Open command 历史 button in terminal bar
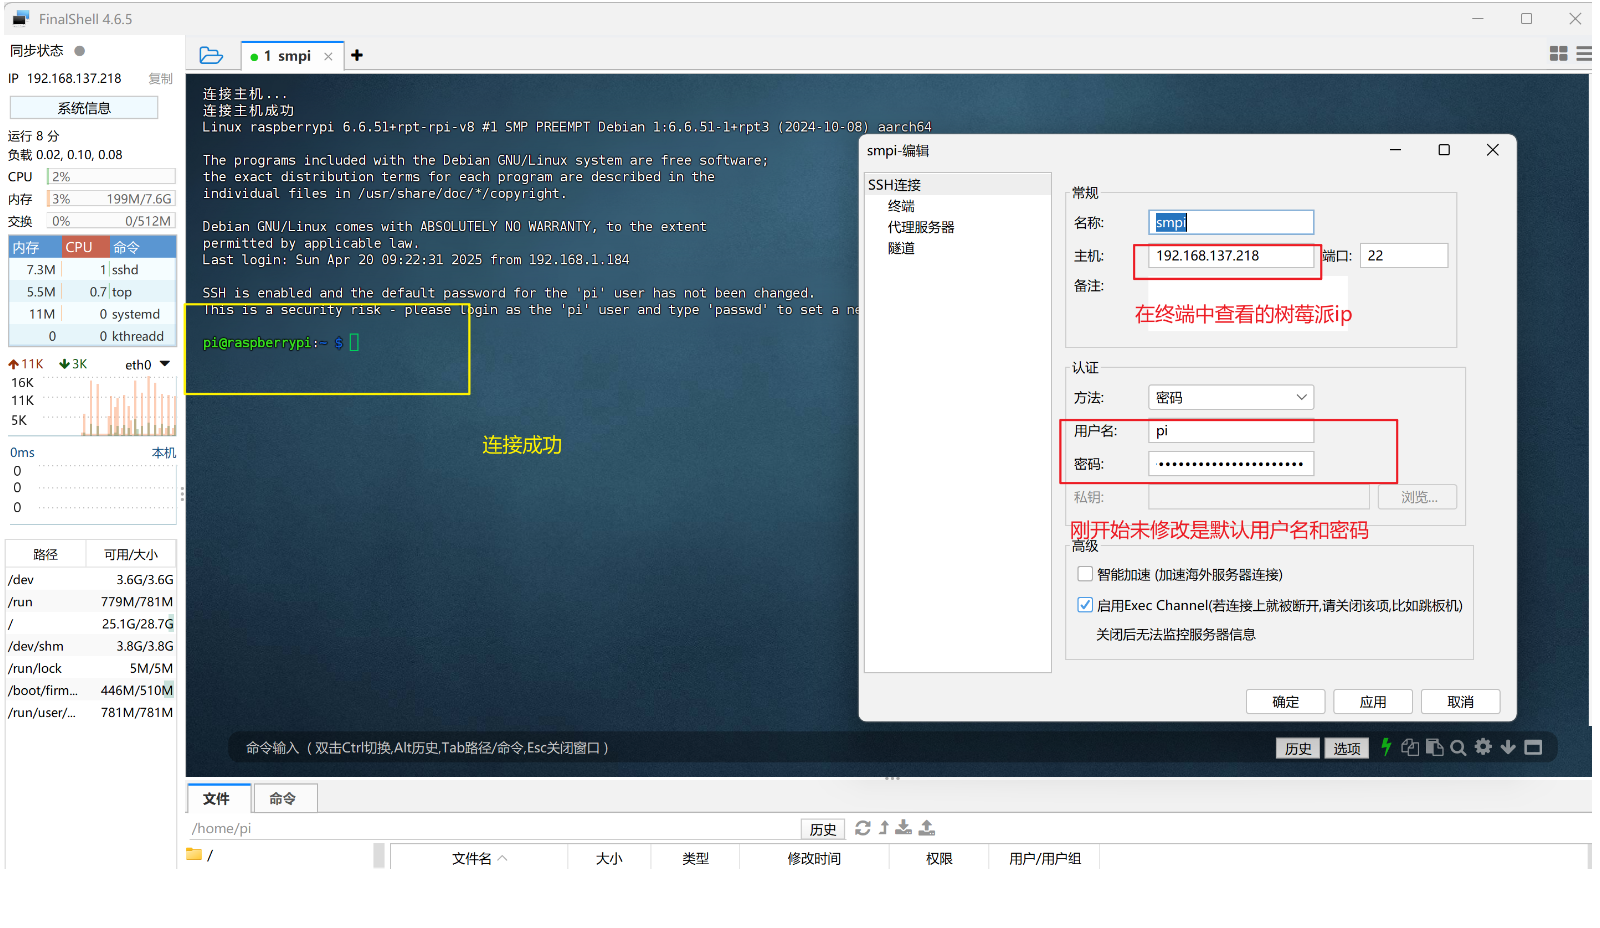Viewport: 1600px width, 928px height. pyautogui.click(x=1298, y=748)
